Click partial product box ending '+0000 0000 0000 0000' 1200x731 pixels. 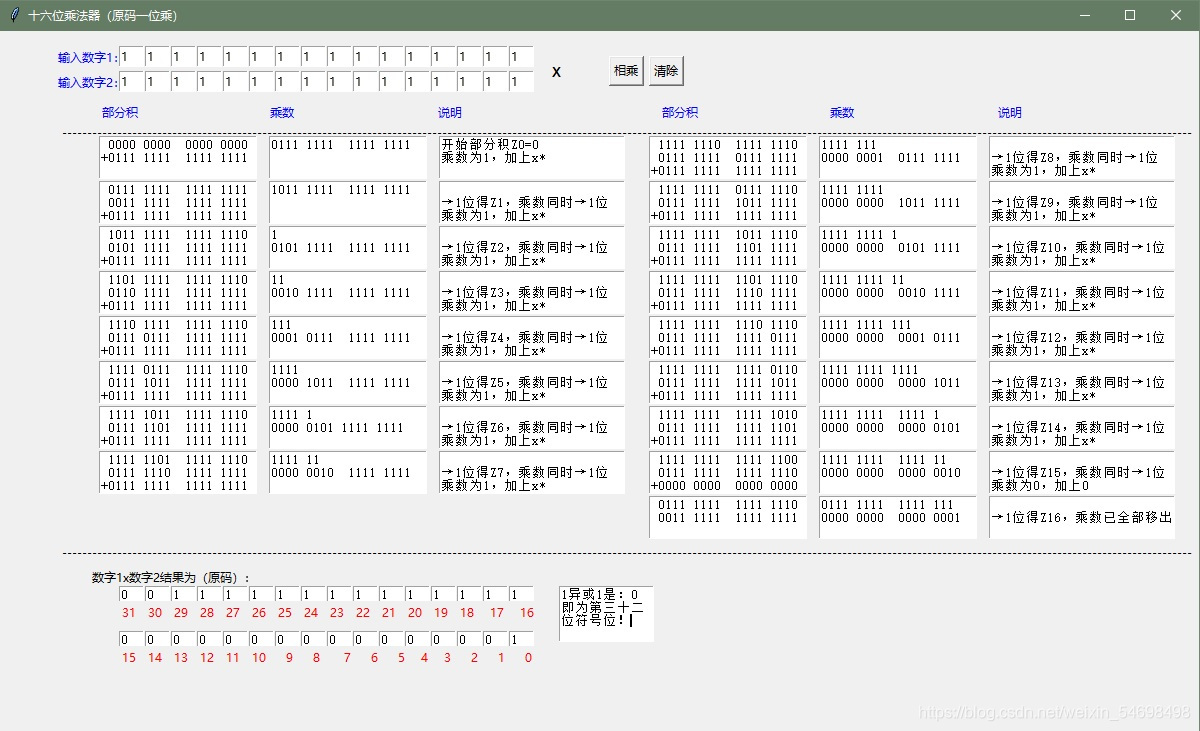[x=728, y=473]
